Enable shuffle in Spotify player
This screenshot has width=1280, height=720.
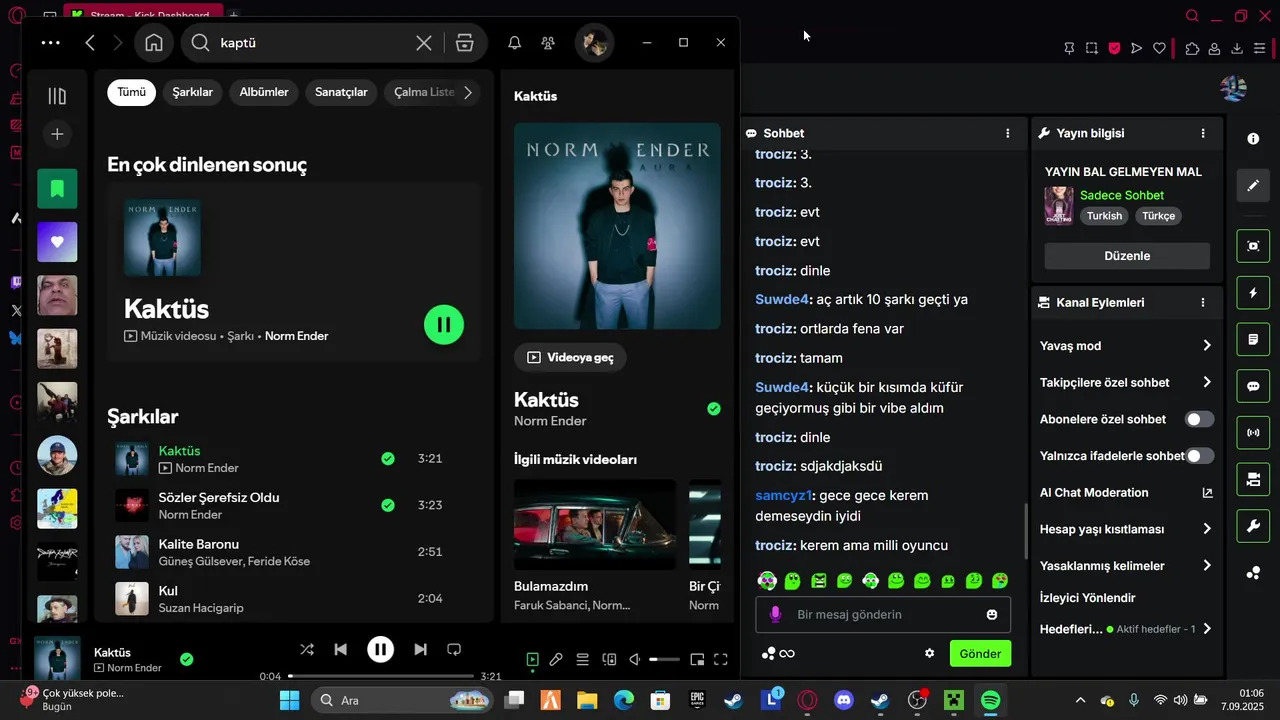307,649
